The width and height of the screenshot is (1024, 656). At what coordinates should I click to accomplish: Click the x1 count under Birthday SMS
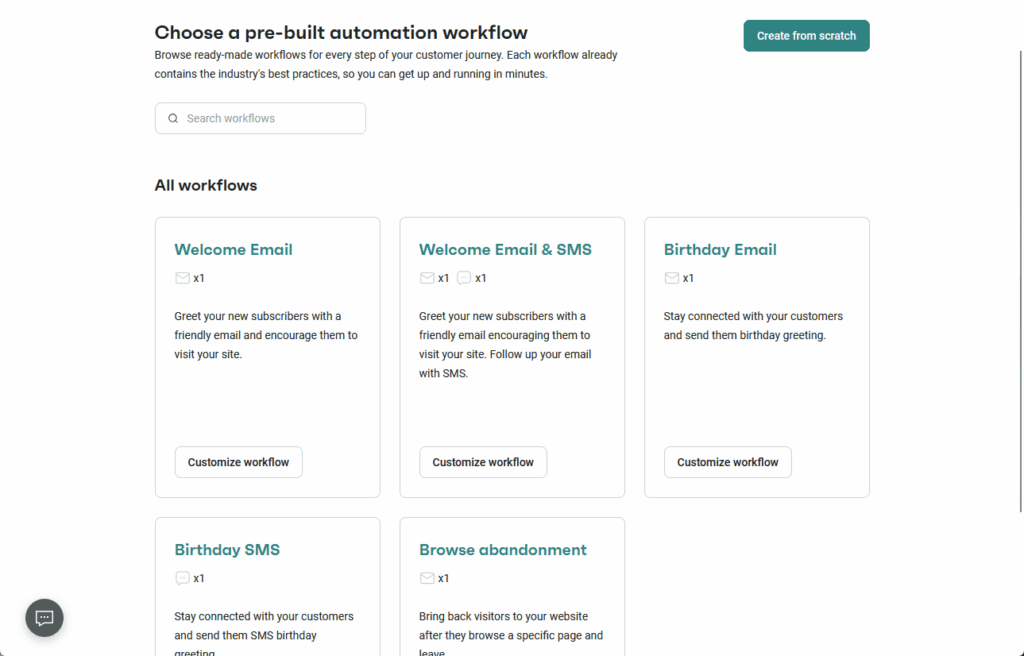pyautogui.click(x=199, y=578)
